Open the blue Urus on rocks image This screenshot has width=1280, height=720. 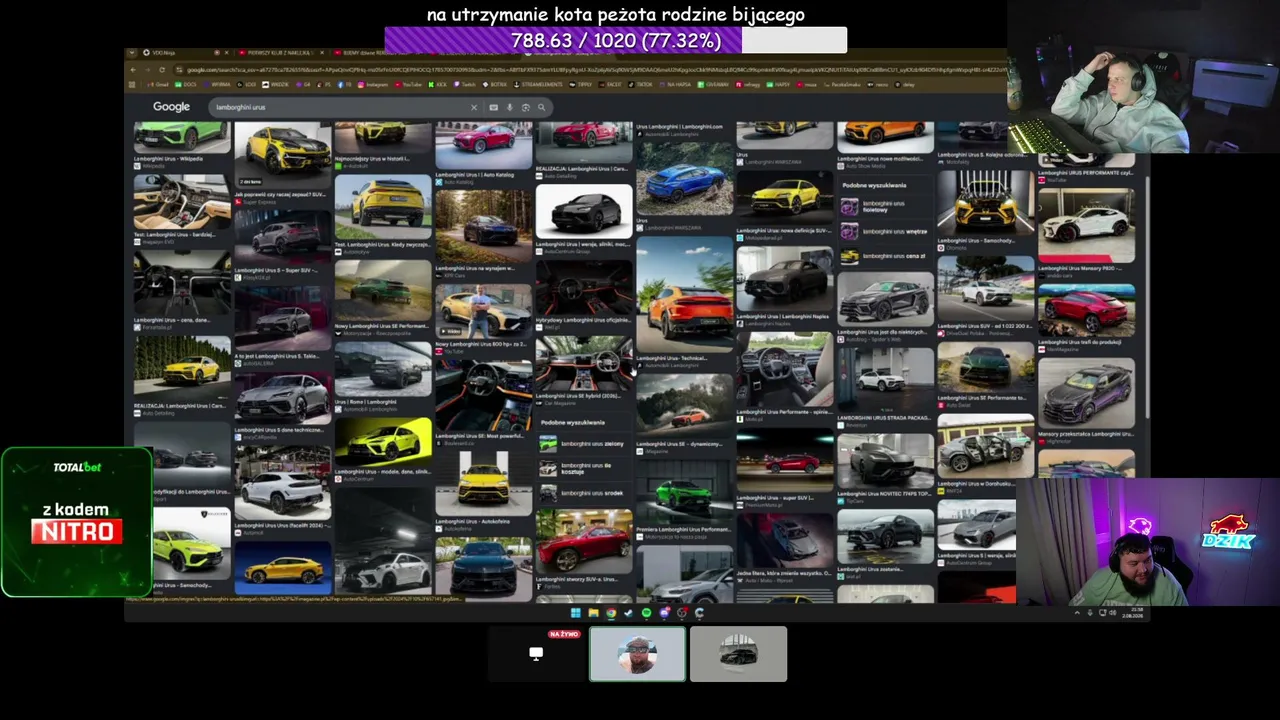click(x=685, y=178)
